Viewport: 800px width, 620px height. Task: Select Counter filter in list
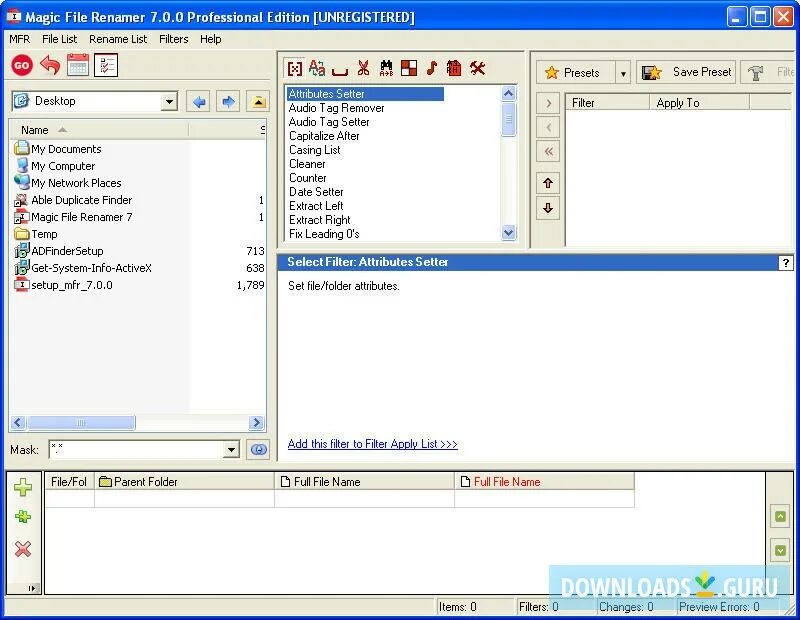tap(308, 178)
